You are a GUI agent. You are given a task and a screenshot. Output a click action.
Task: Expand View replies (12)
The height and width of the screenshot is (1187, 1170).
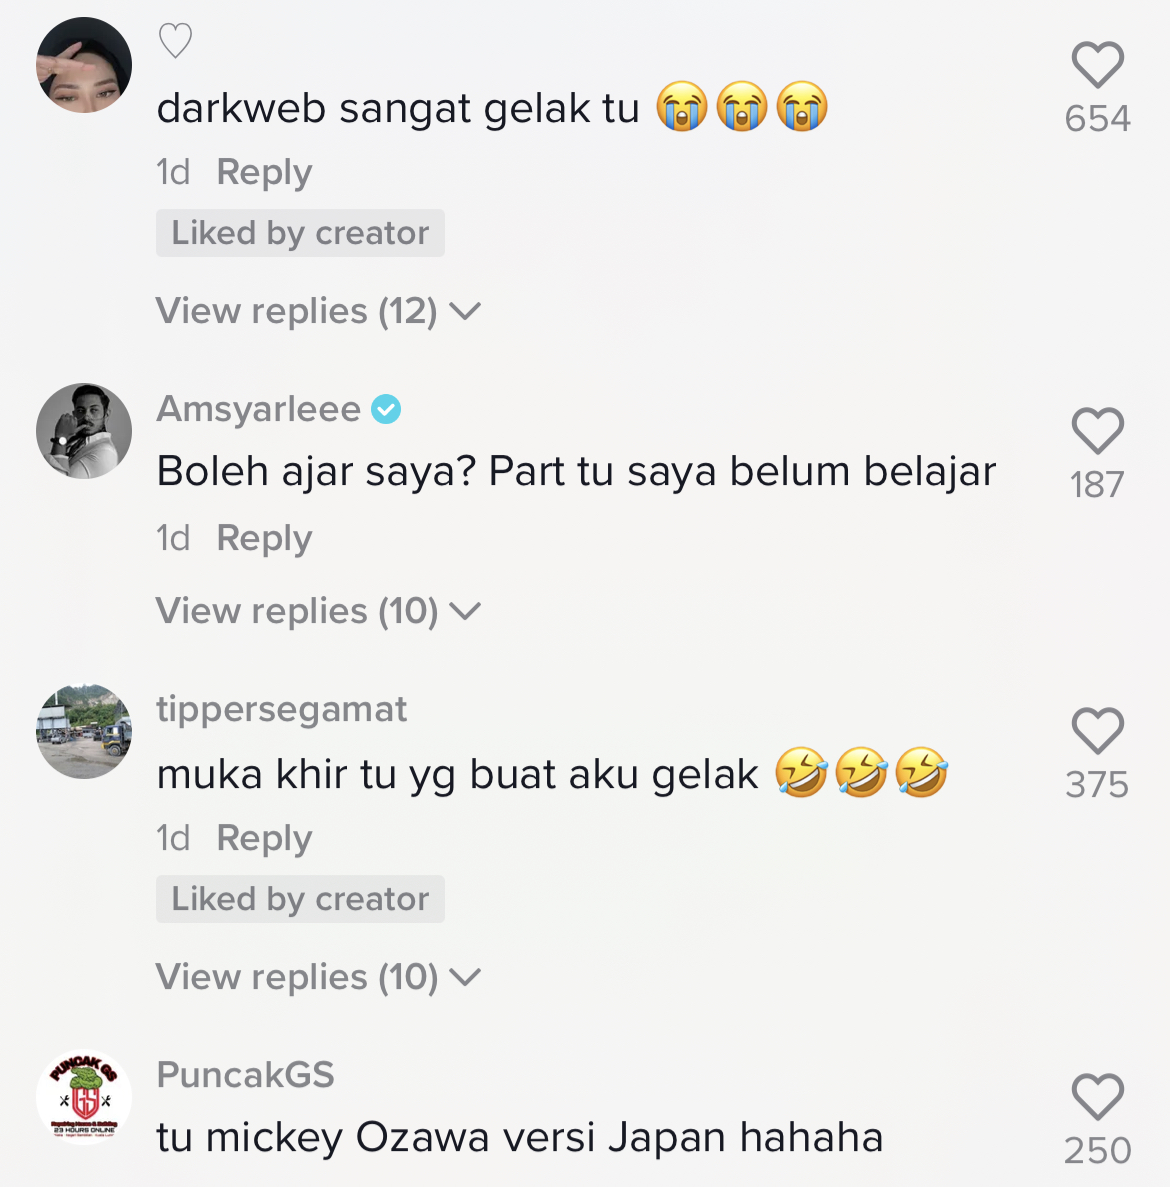[318, 311]
